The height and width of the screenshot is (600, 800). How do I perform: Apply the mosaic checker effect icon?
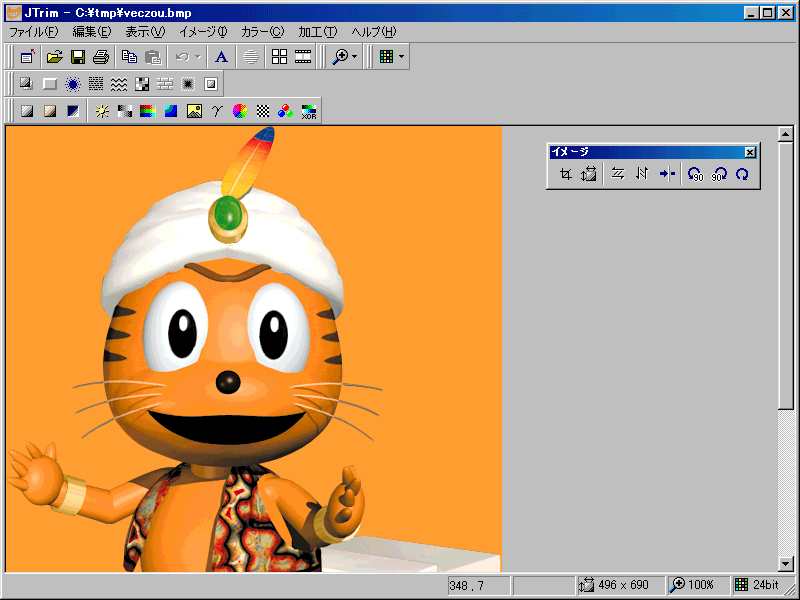click(x=142, y=84)
